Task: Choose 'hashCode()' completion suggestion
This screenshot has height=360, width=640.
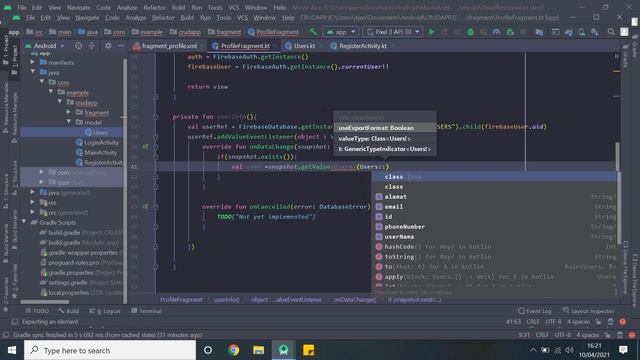Action: pos(495,247)
